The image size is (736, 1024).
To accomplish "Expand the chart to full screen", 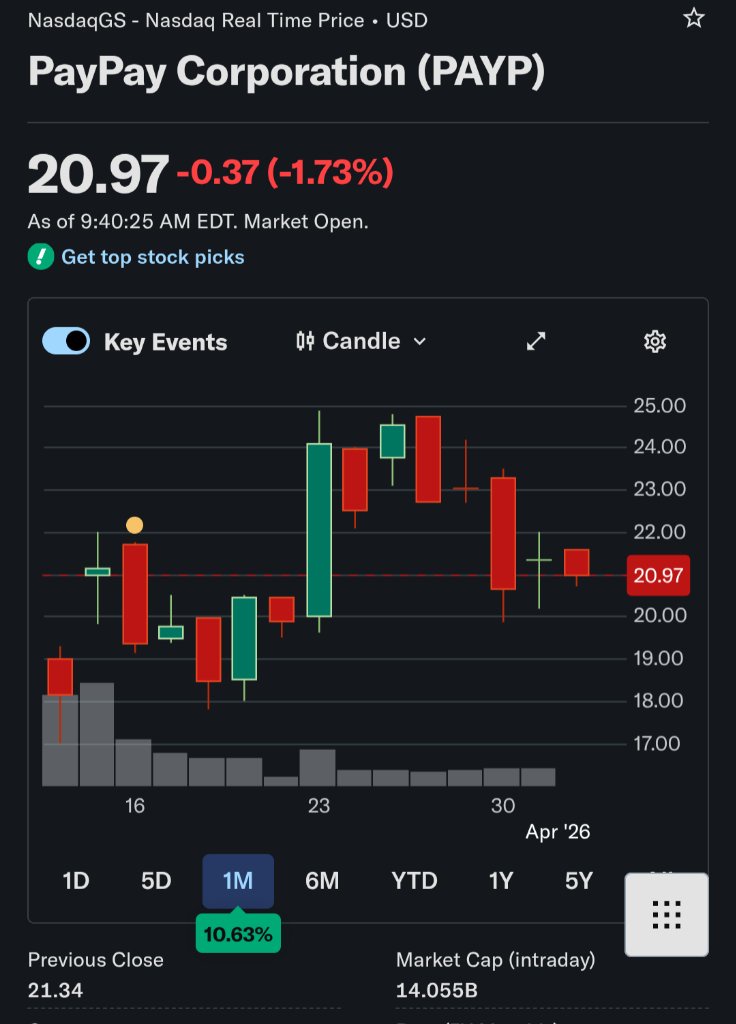I will (x=536, y=342).
